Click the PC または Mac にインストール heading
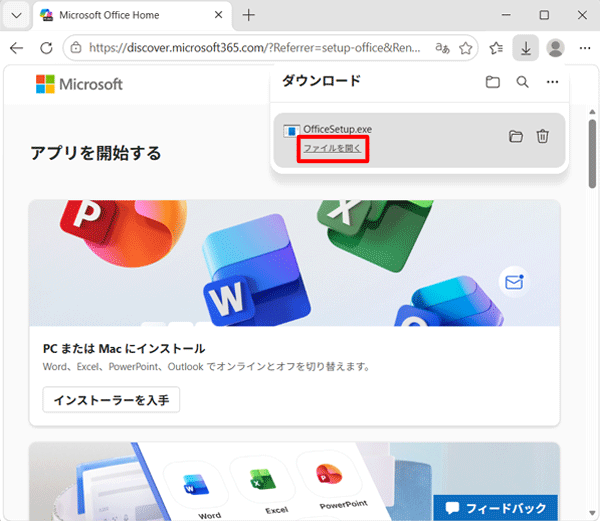 (x=124, y=348)
